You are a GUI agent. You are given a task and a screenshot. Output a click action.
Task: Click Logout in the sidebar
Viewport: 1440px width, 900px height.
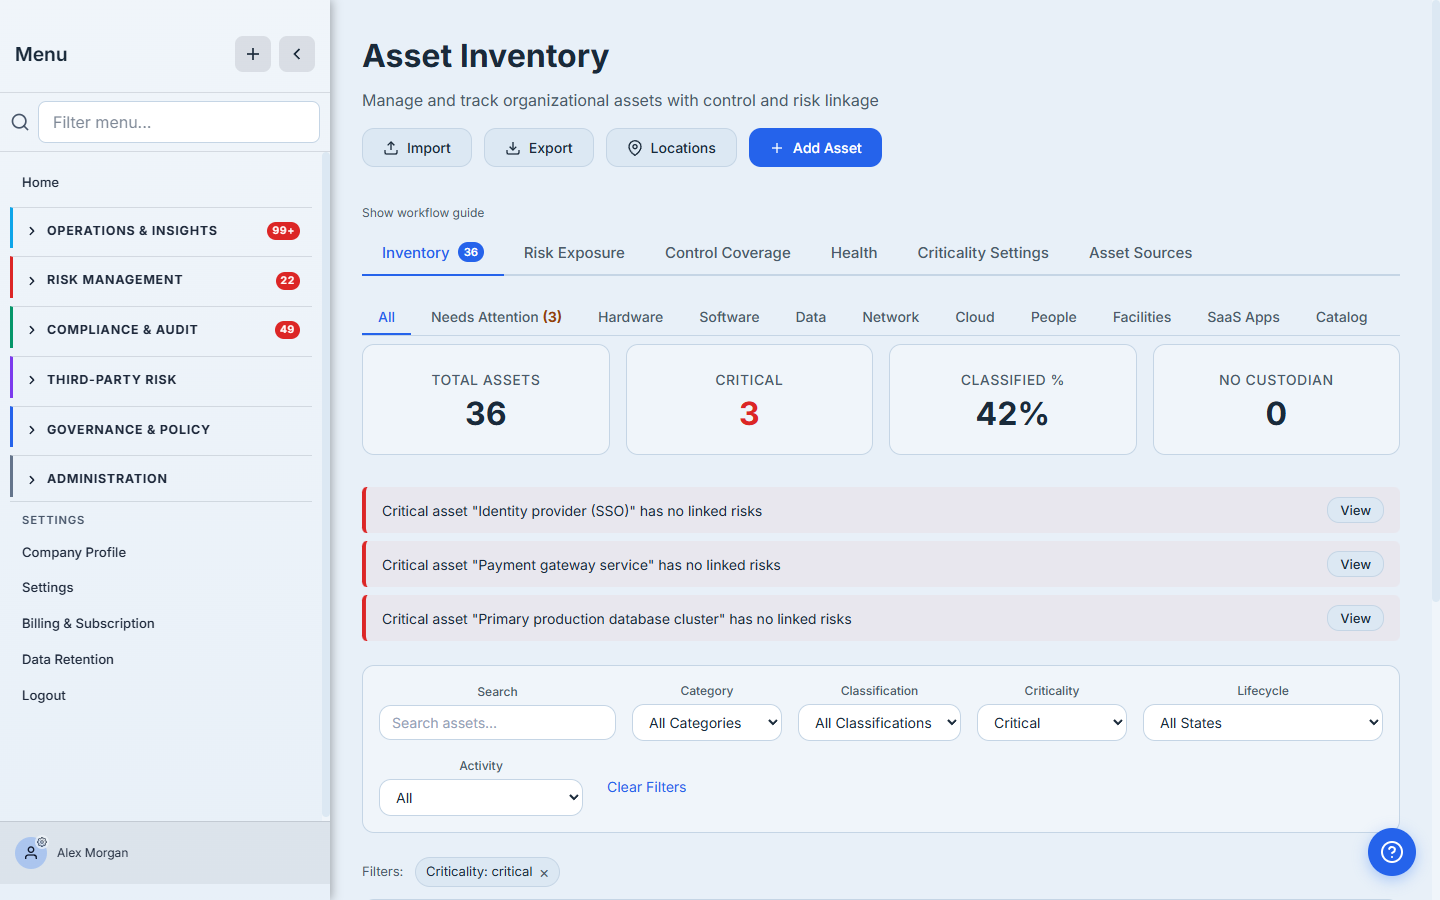(x=44, y=696)
